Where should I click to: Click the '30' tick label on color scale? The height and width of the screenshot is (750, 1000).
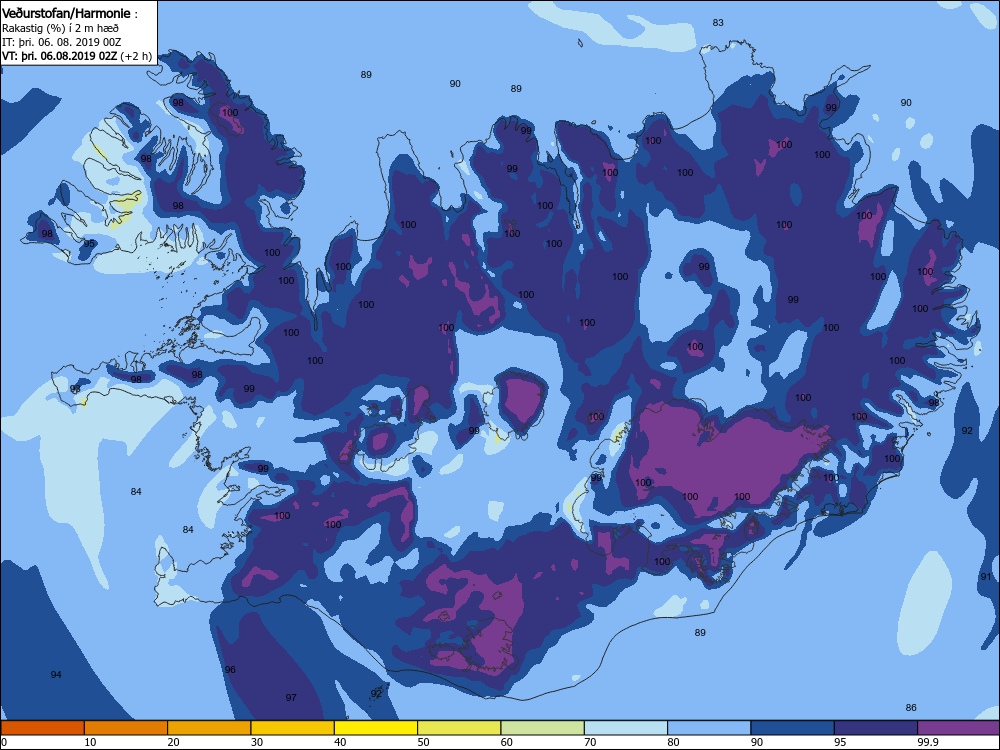click(257, 742)
